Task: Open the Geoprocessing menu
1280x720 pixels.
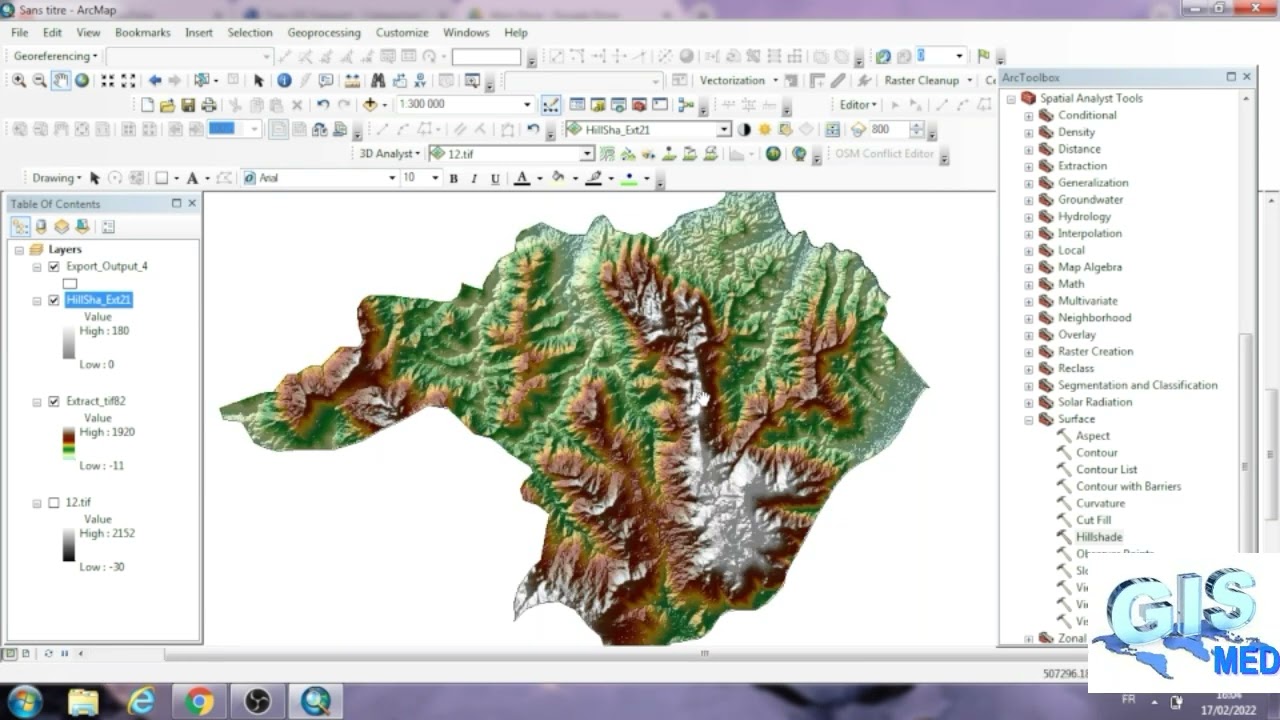Action: (324, 33)
